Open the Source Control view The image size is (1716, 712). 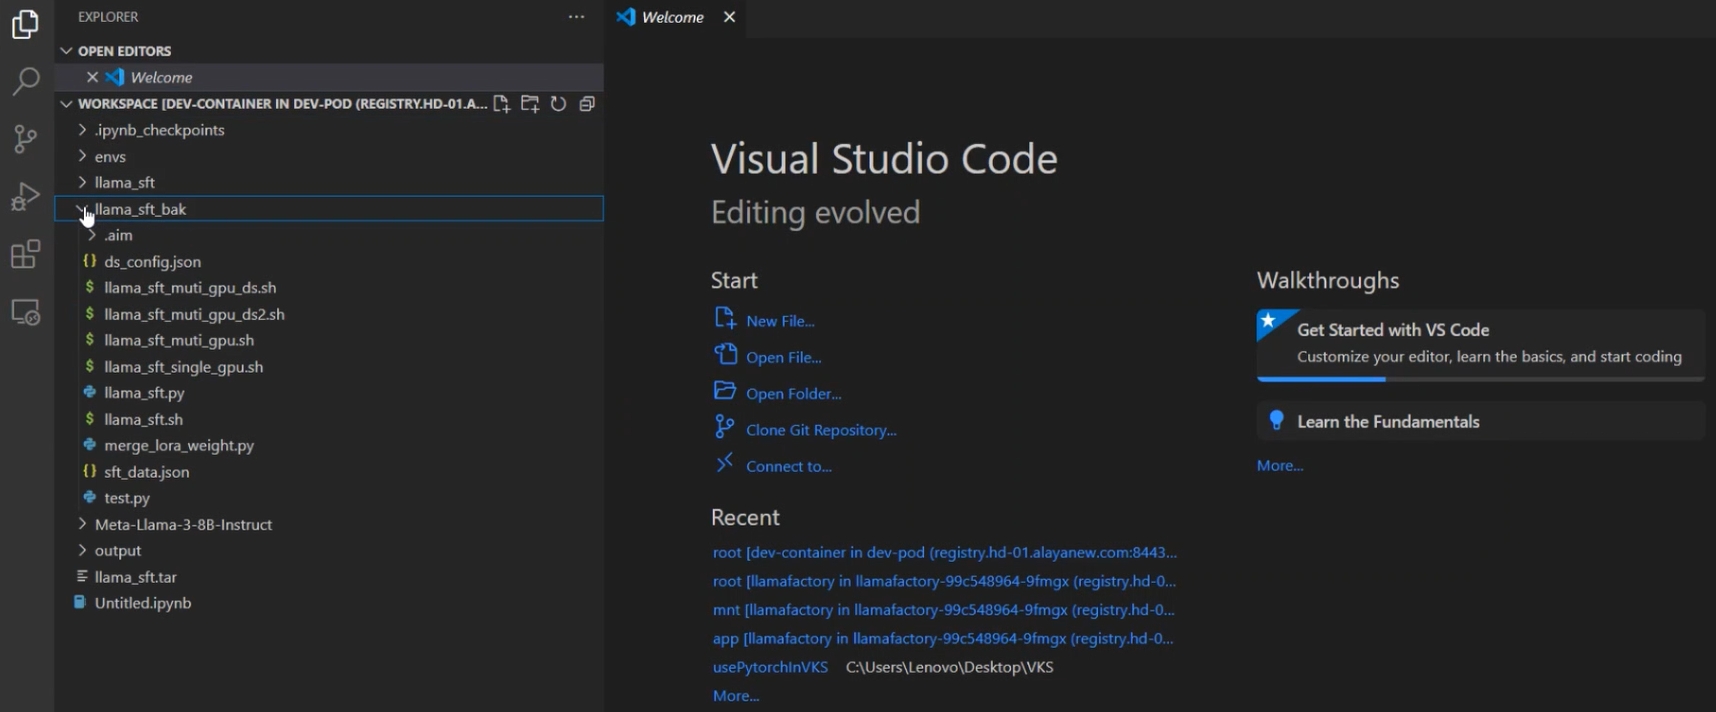coord(25,139)
